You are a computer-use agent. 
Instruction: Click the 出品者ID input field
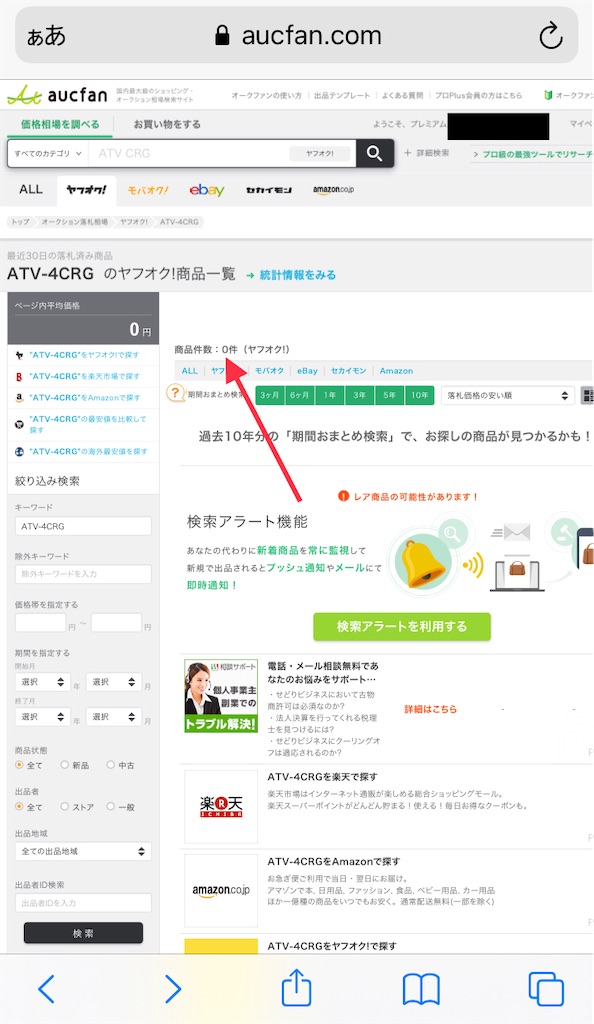[x=83, y=903]
